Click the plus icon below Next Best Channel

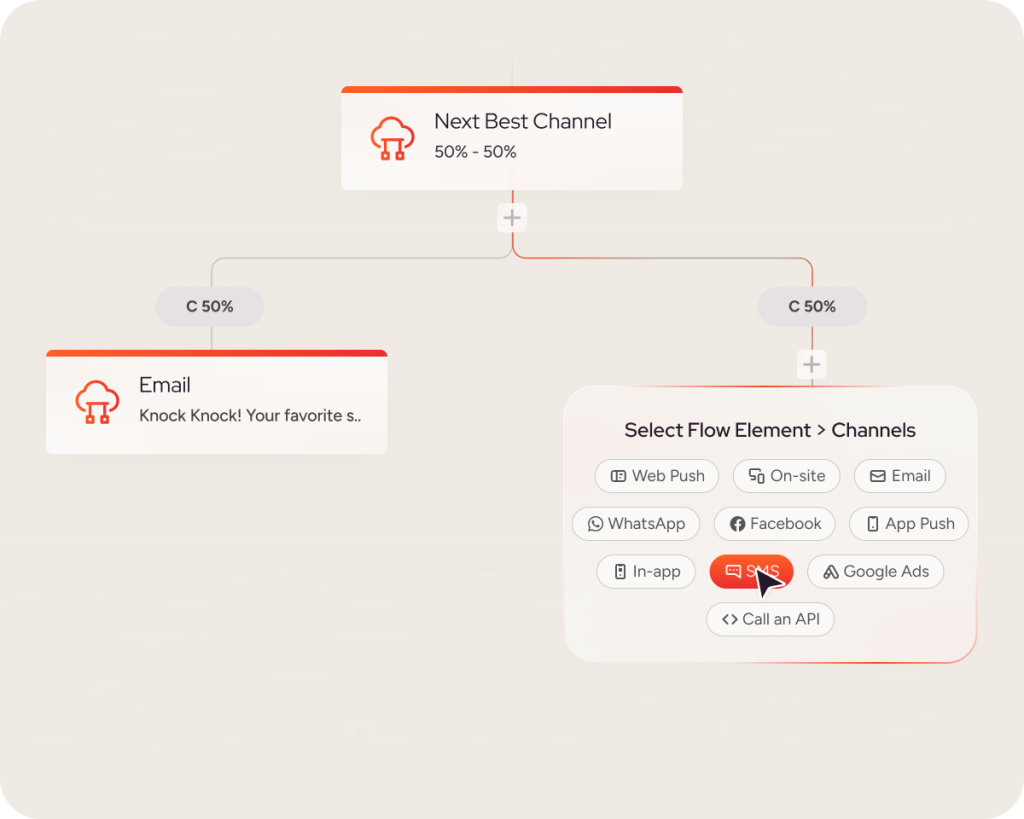point(512,217)
